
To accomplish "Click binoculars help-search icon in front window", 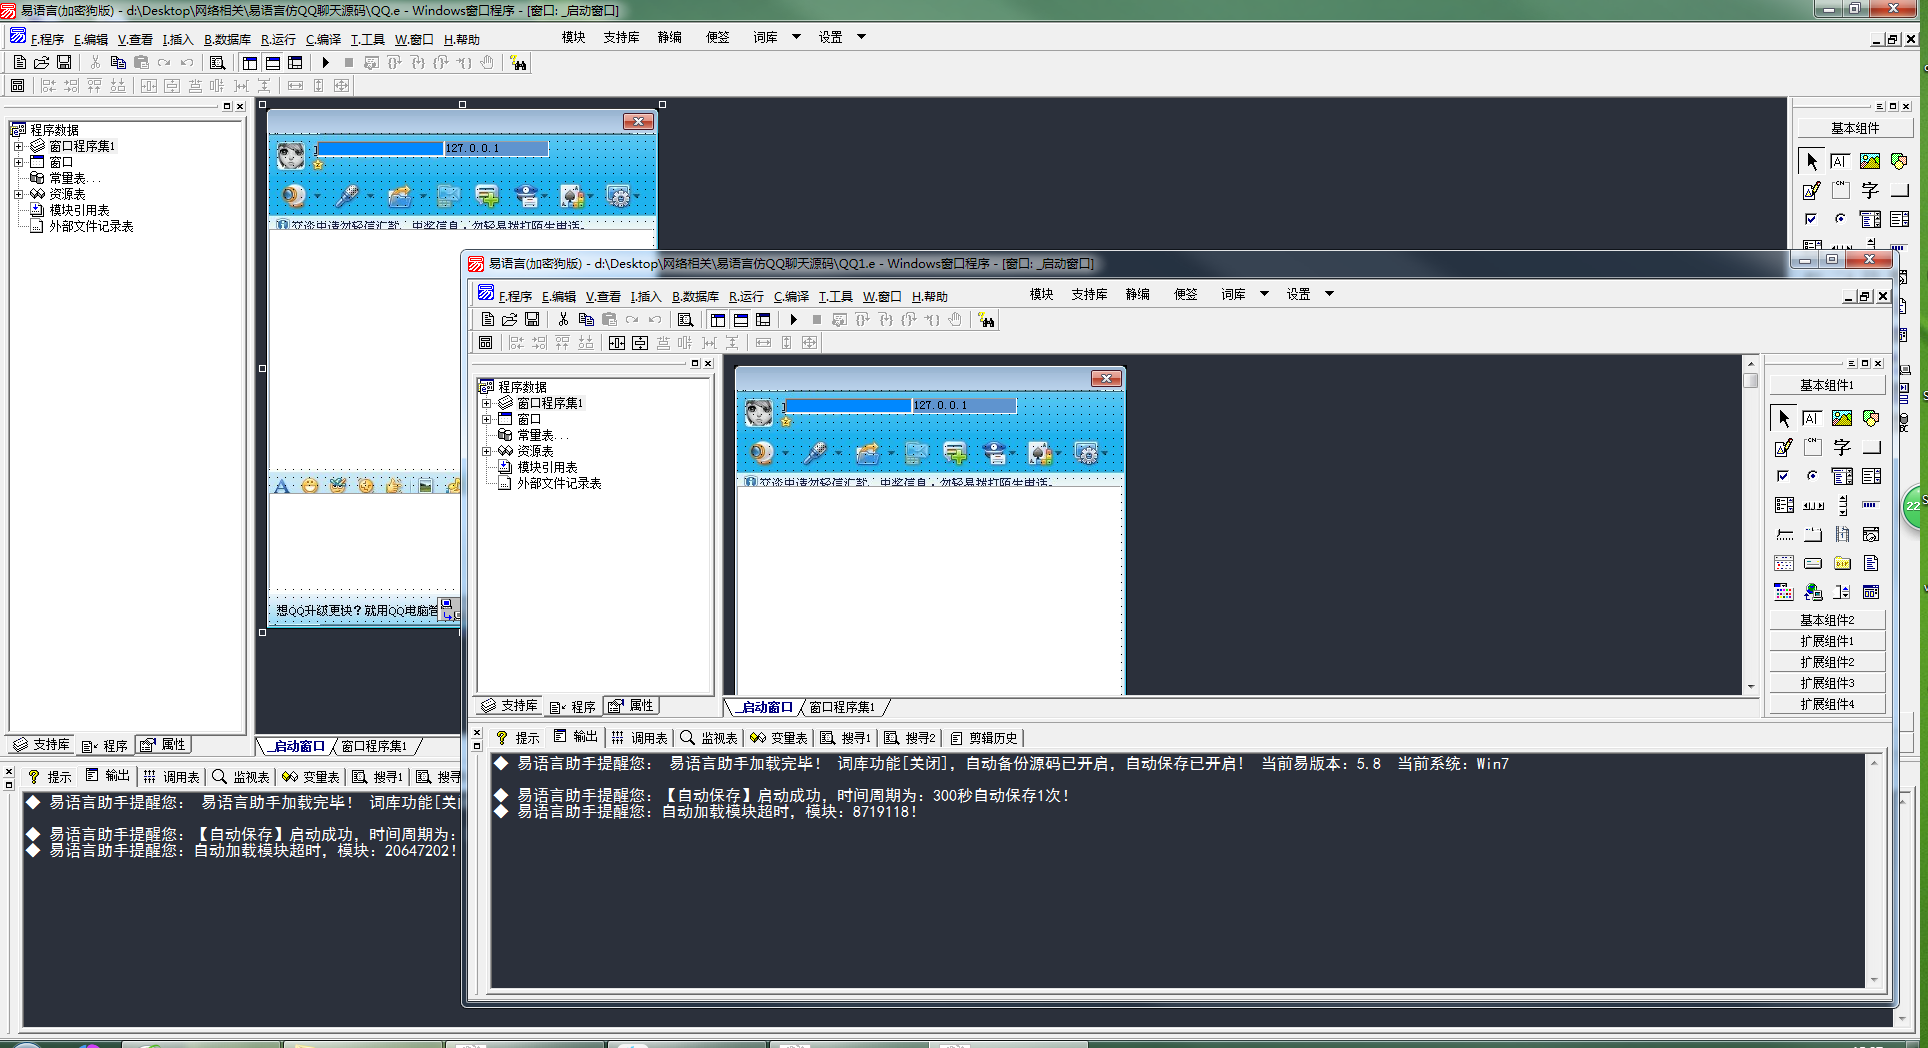I will tap(987, 320).
